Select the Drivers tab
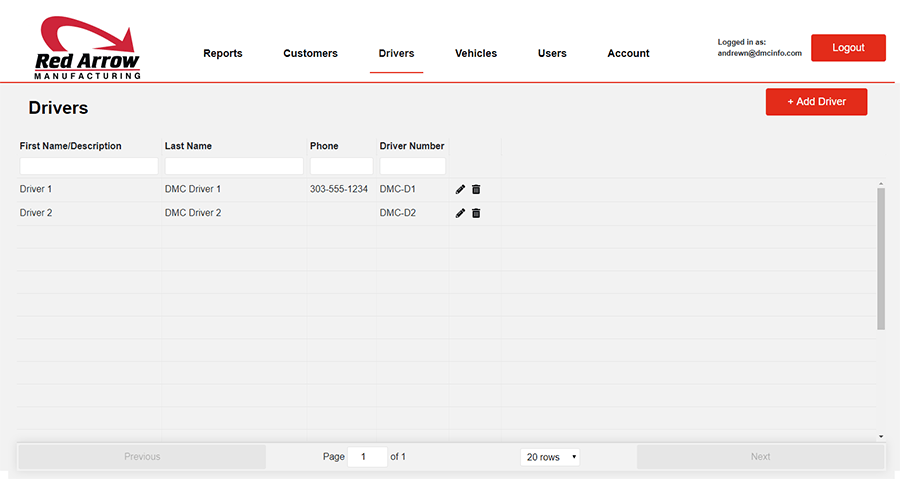This screenshot has height=479, width=900. pyautogui.click(x=396, y=54)
